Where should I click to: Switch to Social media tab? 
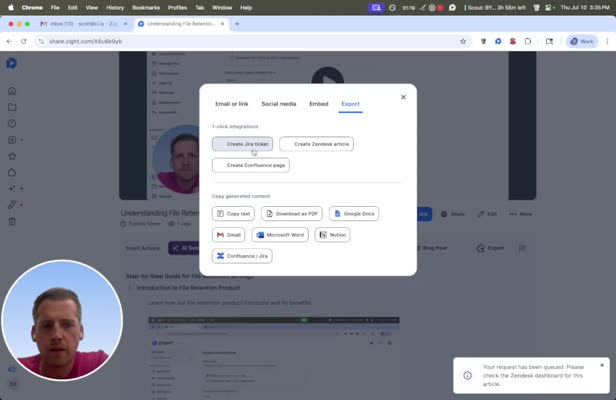(279, 104)
